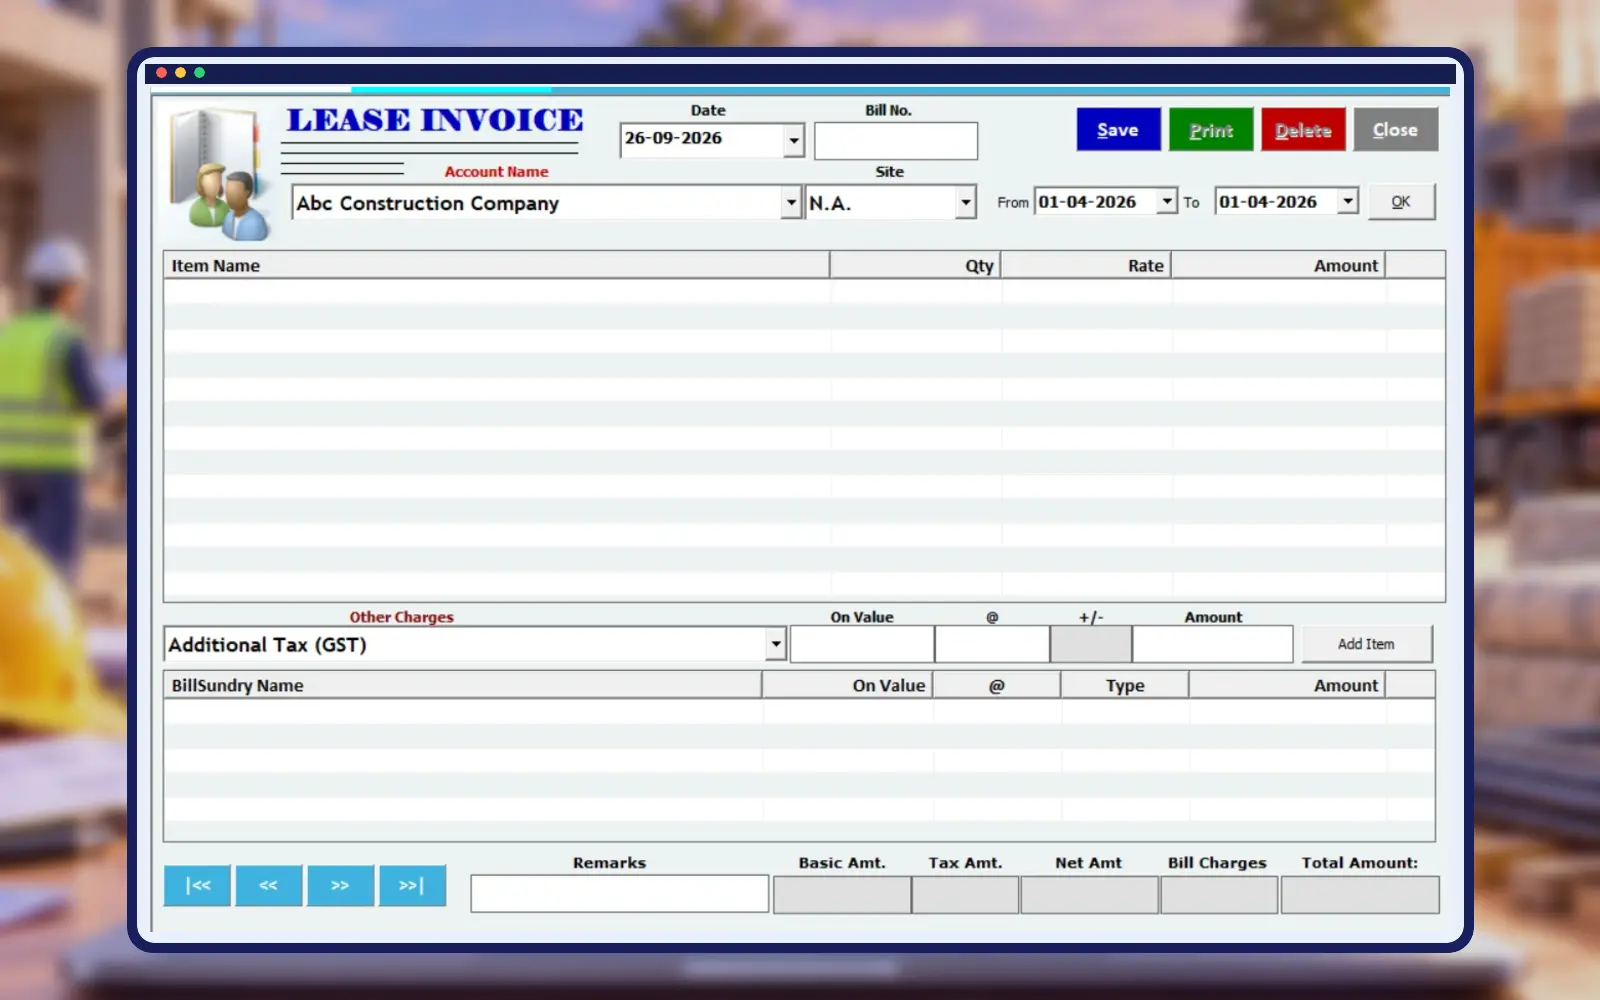This screenshot has height=1000, width=1600.
Task: Click the red Delete button
Action: (x=1303, y=130)
